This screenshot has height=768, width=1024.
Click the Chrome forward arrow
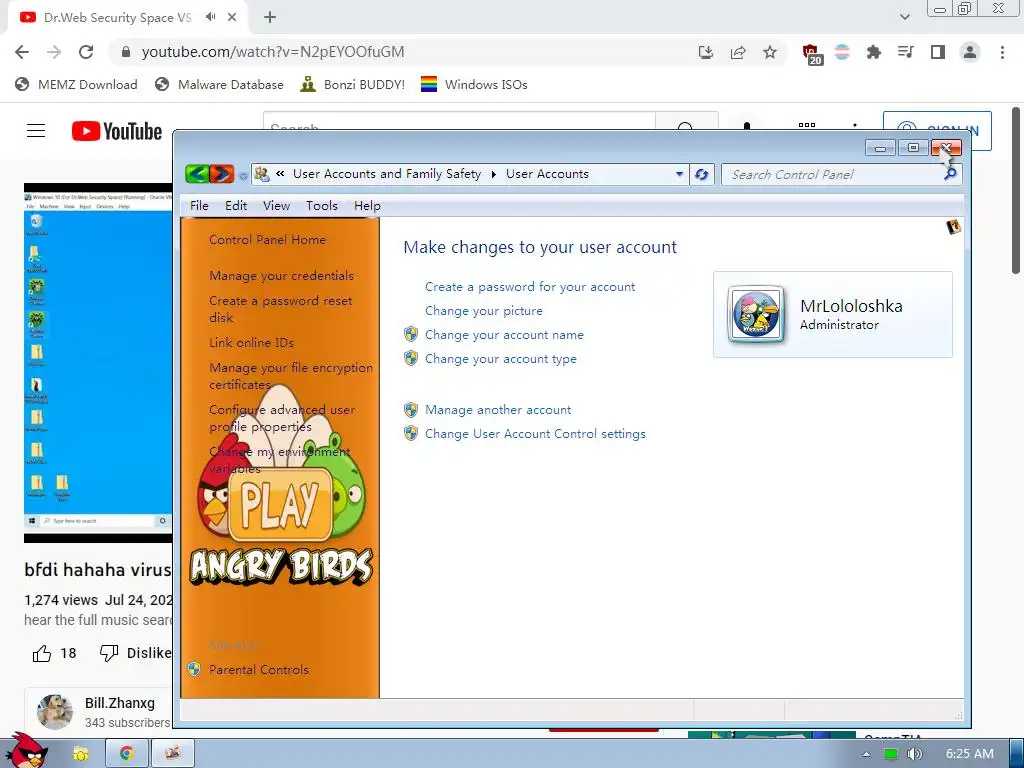(x=54, y=52)
